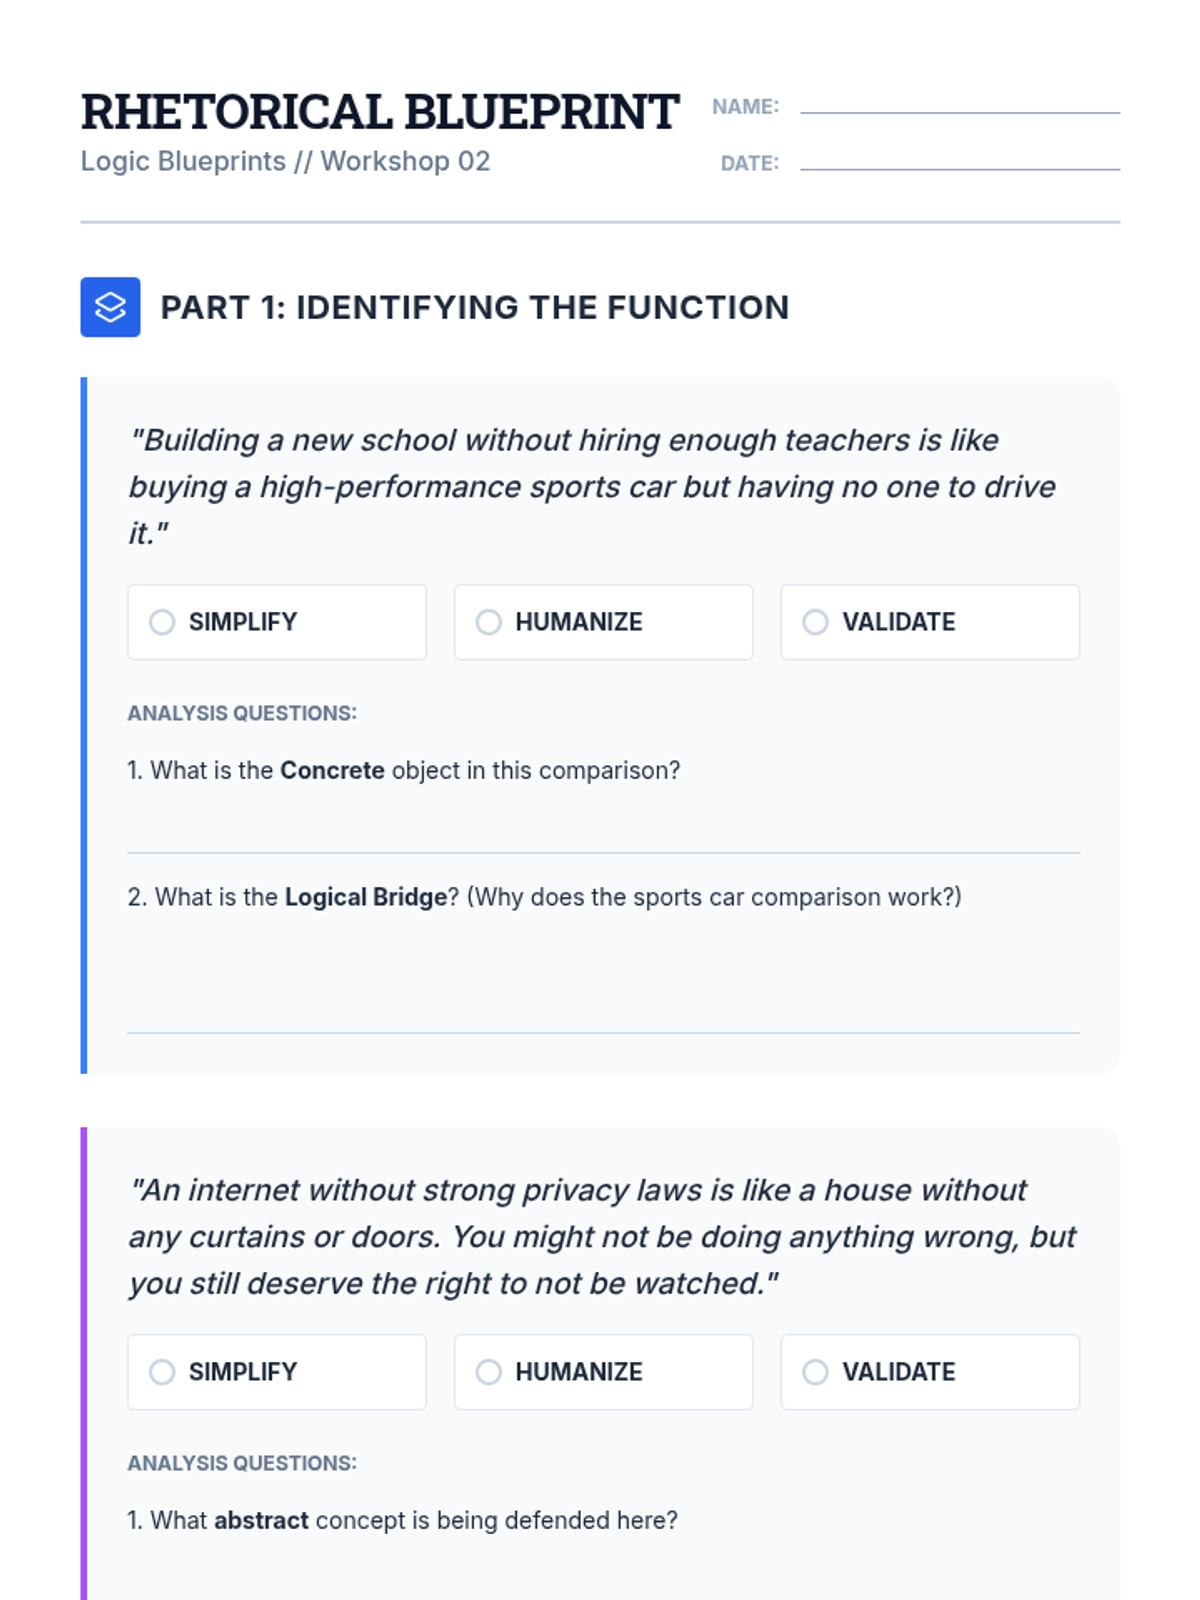Click the bold word Concrete in question one
This screenshot has width=1200, height=1600.
[332, 771]
